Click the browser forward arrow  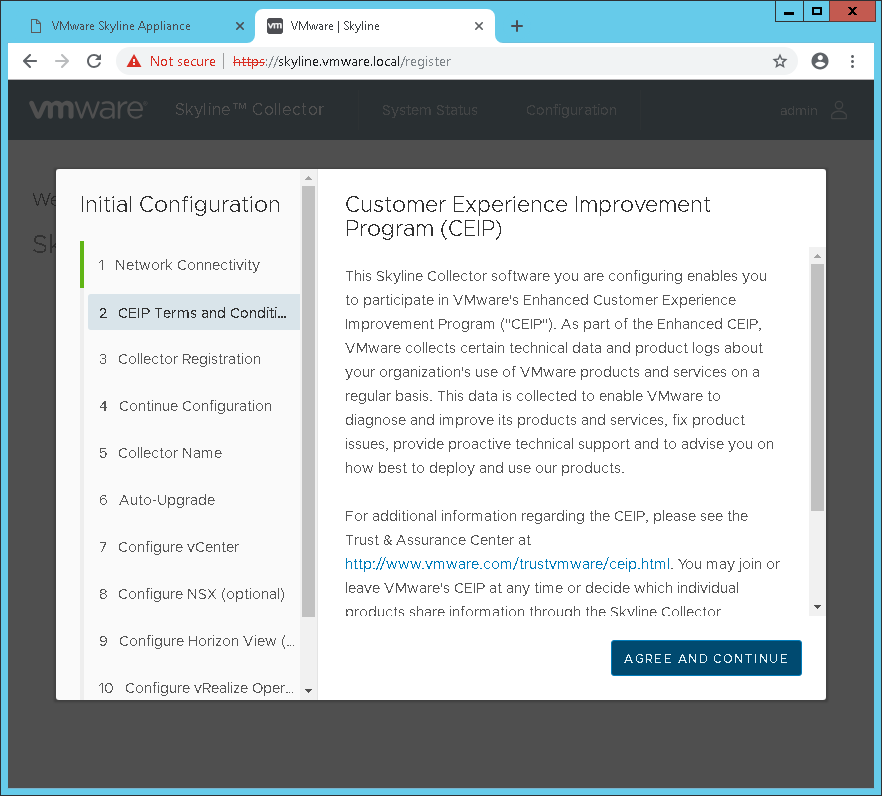62,61
